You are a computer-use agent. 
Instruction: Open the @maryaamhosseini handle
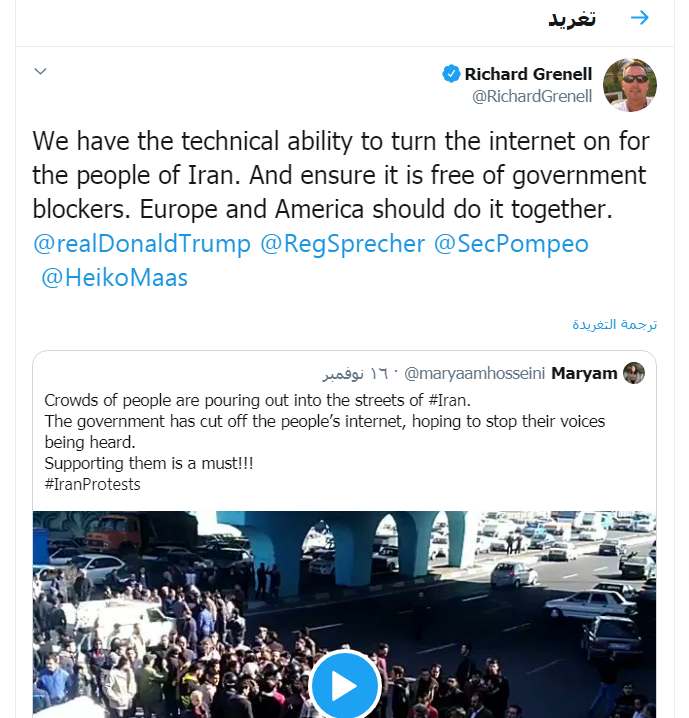coord(474,373)
